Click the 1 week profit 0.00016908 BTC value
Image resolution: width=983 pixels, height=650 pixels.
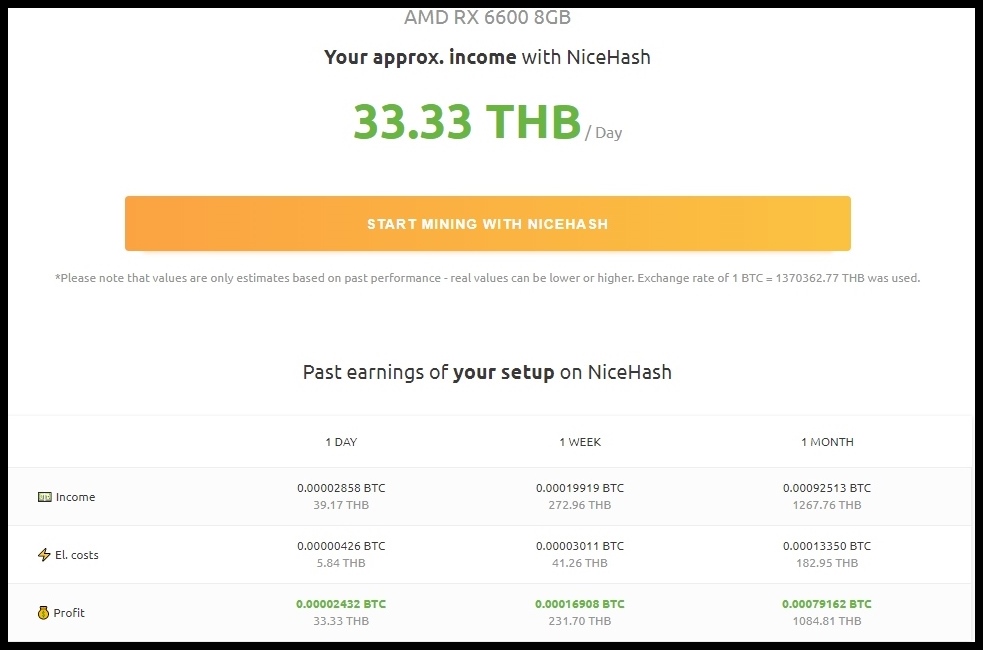[580, 604]
